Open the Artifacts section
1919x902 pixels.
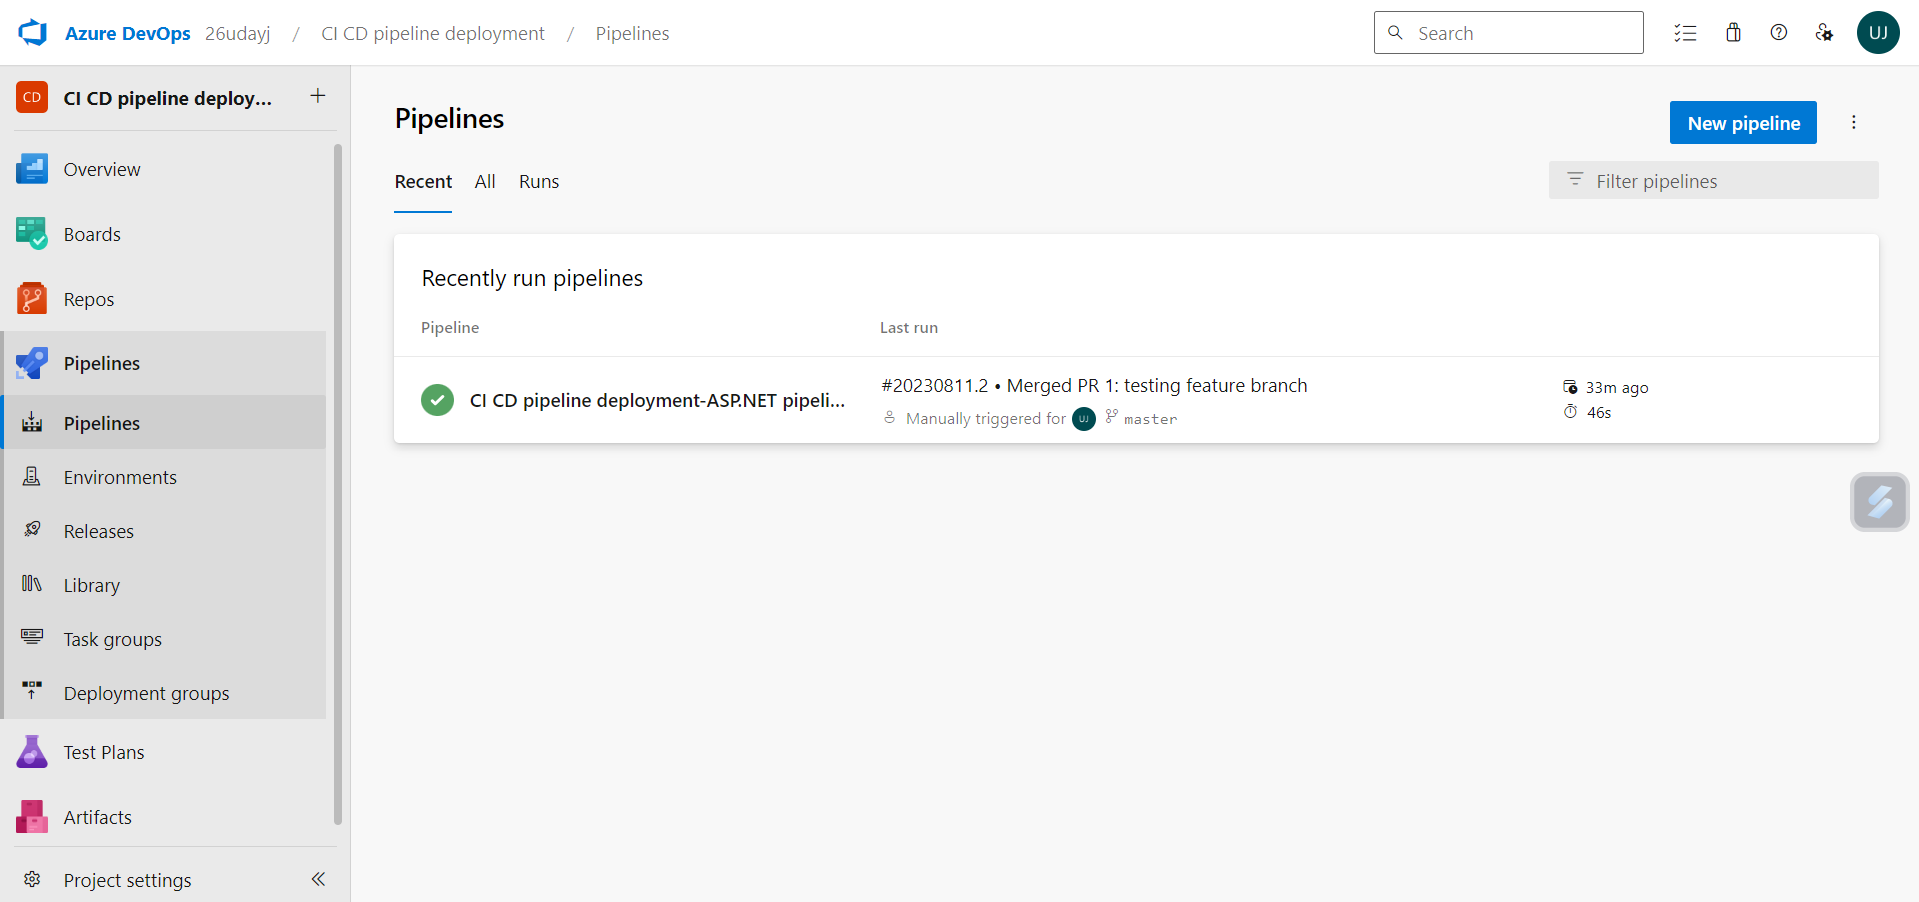point(97,817)
